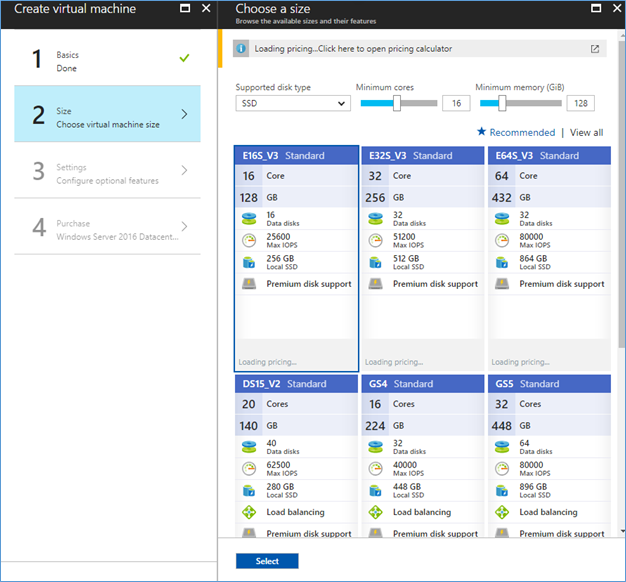Click data disks icon on E16S_V3 card
Screen dimensions: 626x582
click(249, 219)
